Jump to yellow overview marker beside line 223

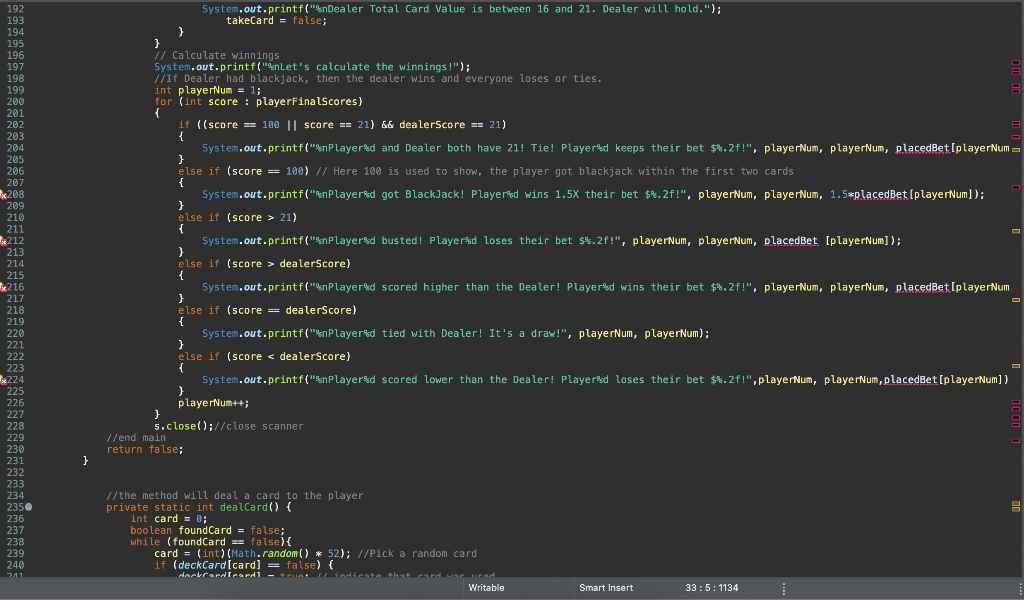pyautogui.click(x=1016, y=366)
